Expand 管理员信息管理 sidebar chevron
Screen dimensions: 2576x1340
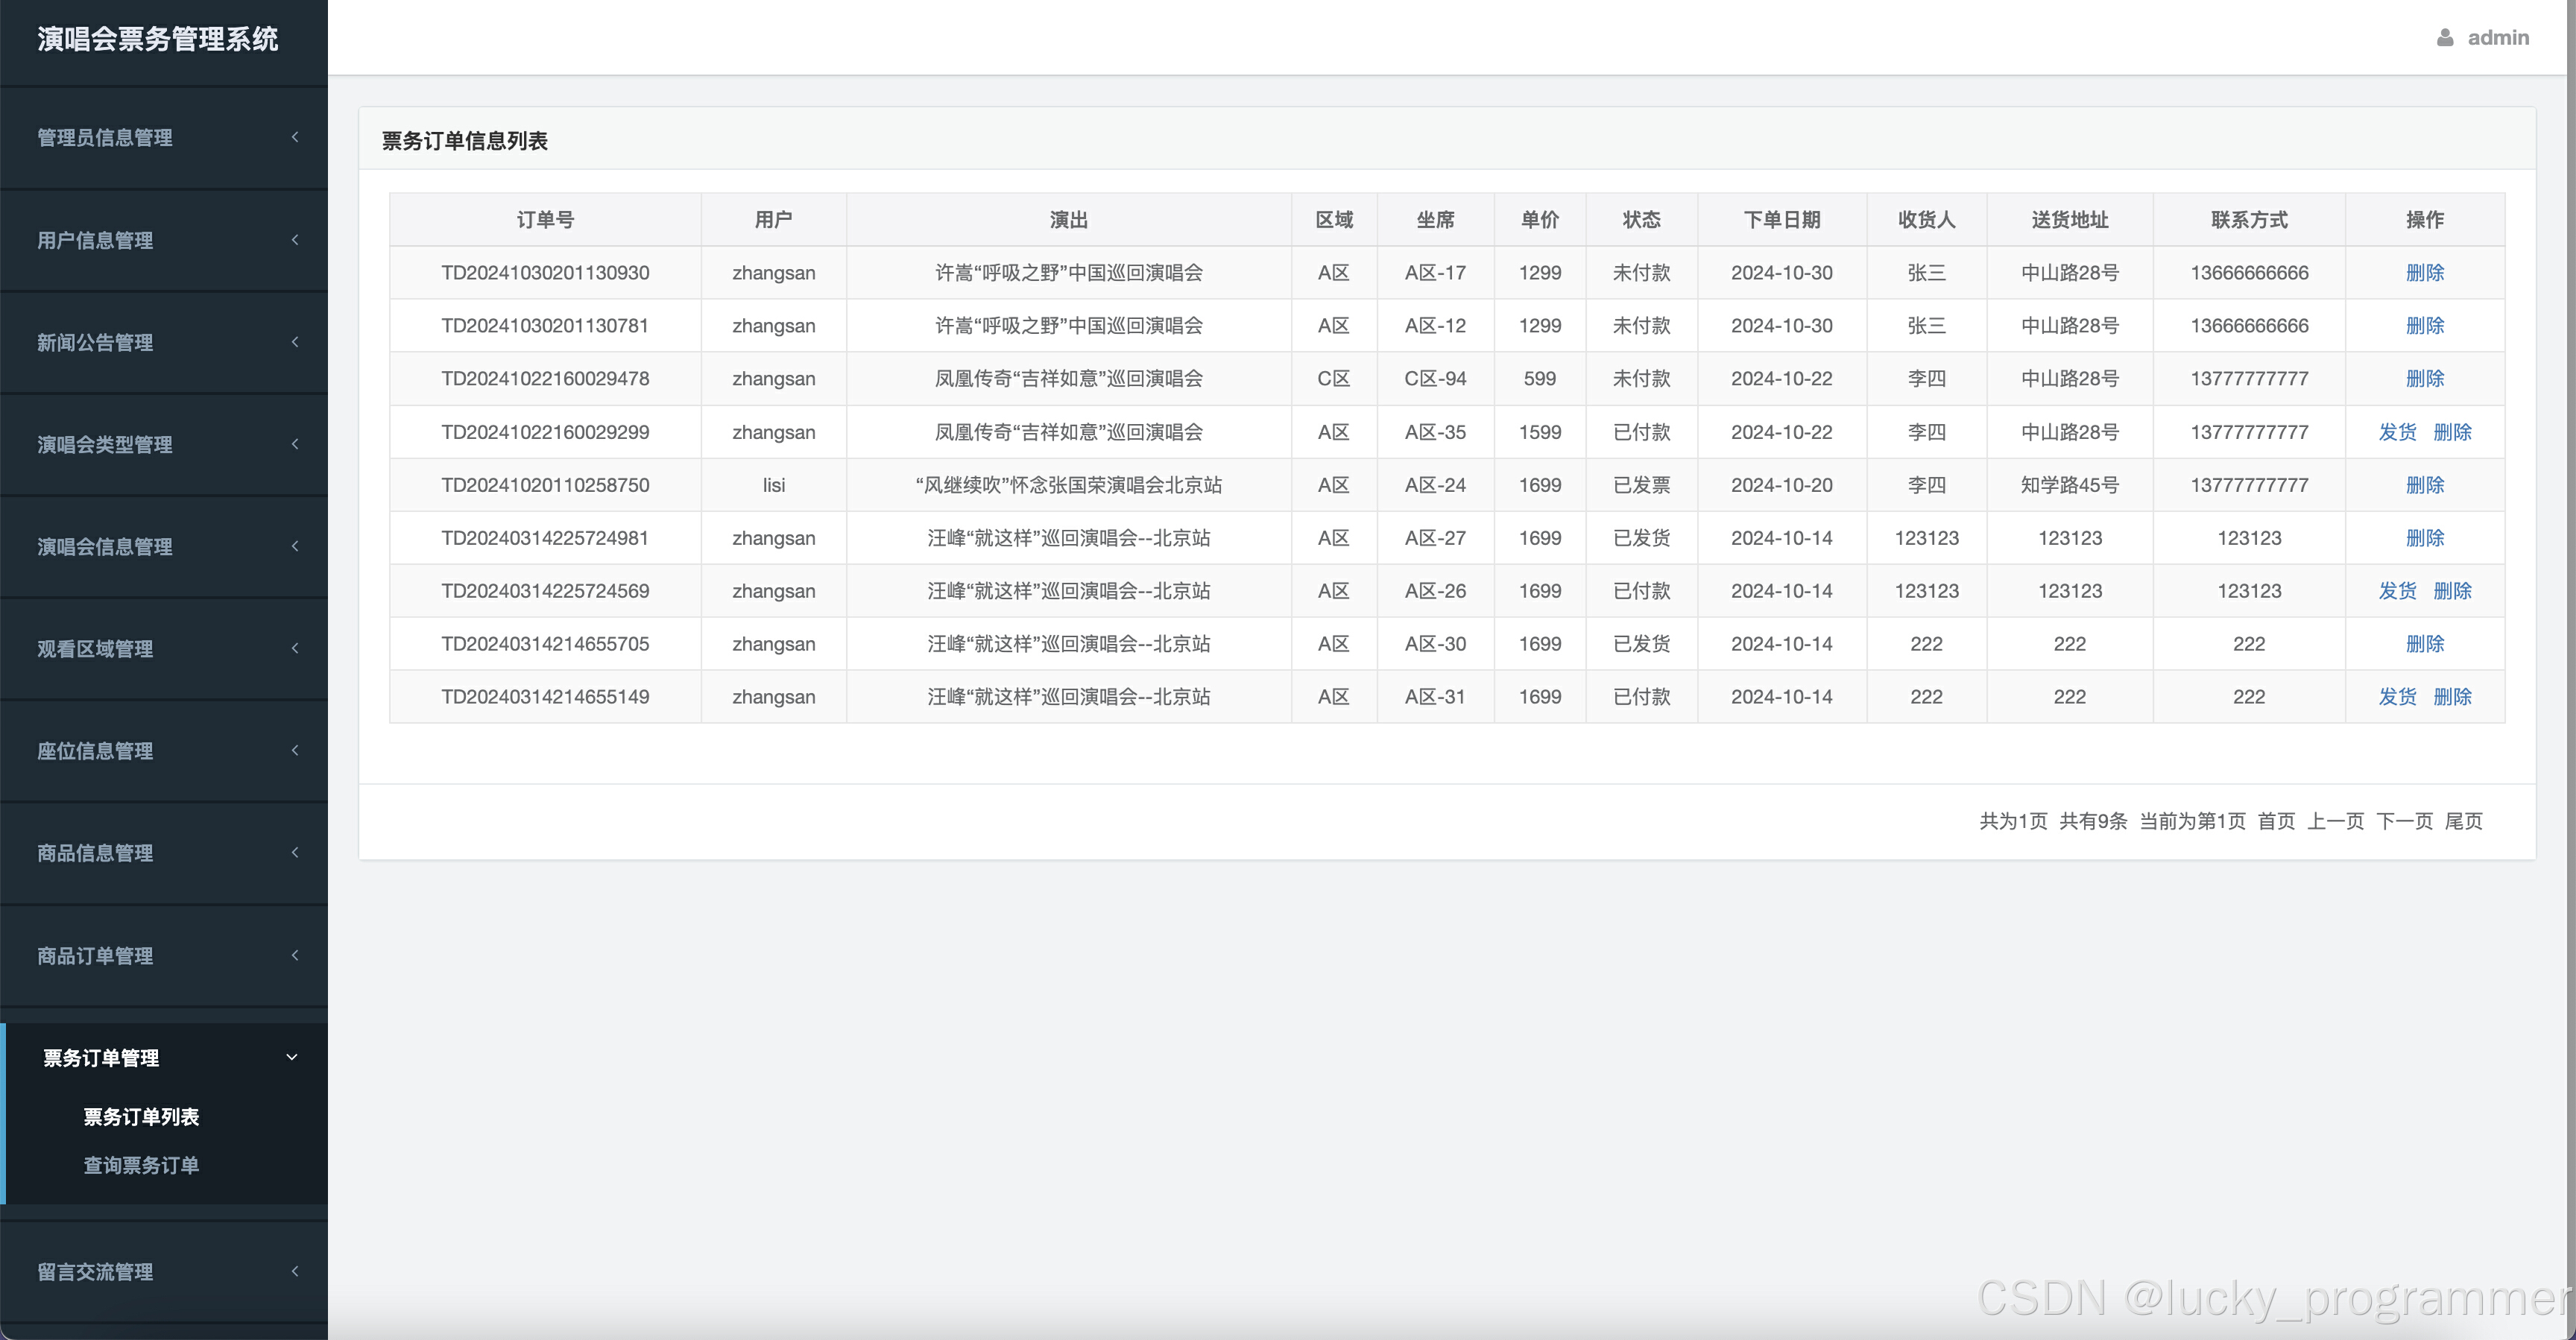(x=295, y=137)
